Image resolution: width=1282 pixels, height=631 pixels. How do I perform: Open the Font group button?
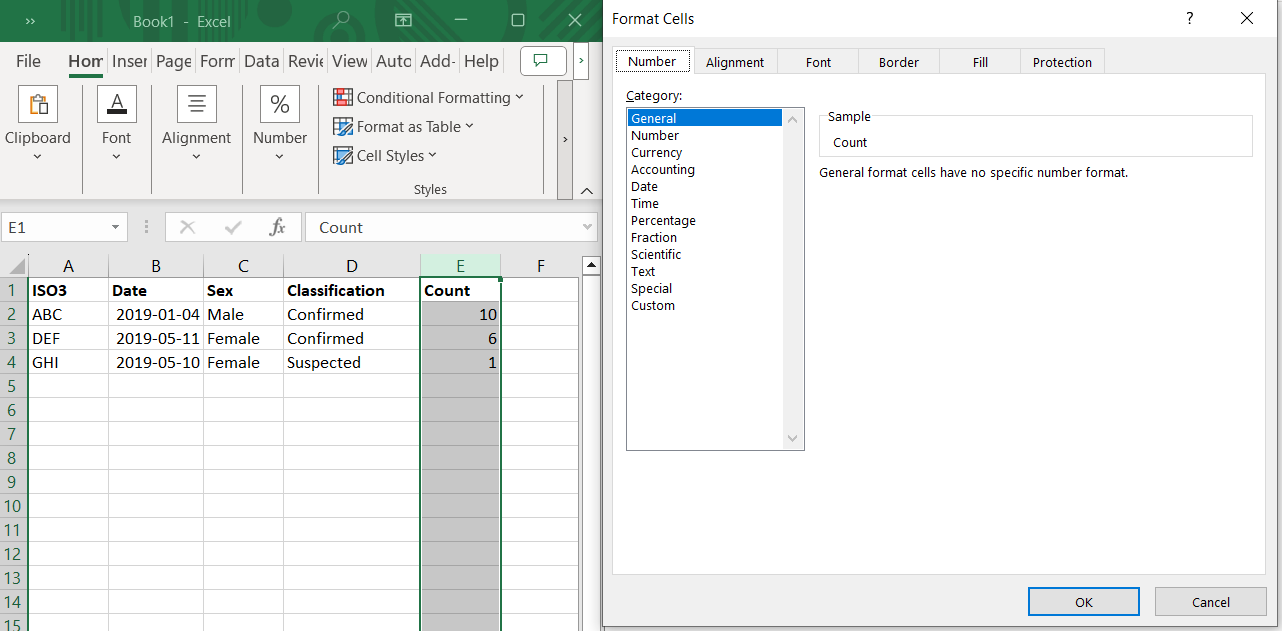[116, 124]
